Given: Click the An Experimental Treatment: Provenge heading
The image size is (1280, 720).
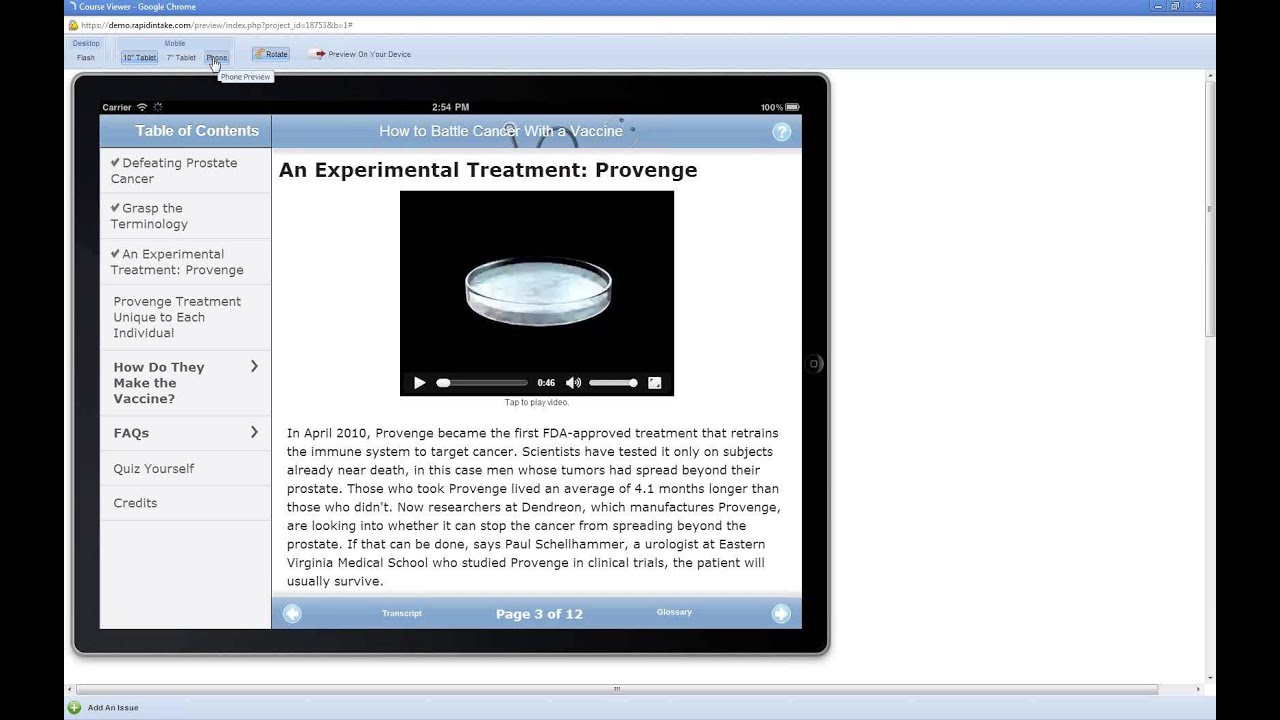Looking at the screenshot, I should tap(488, 170).
